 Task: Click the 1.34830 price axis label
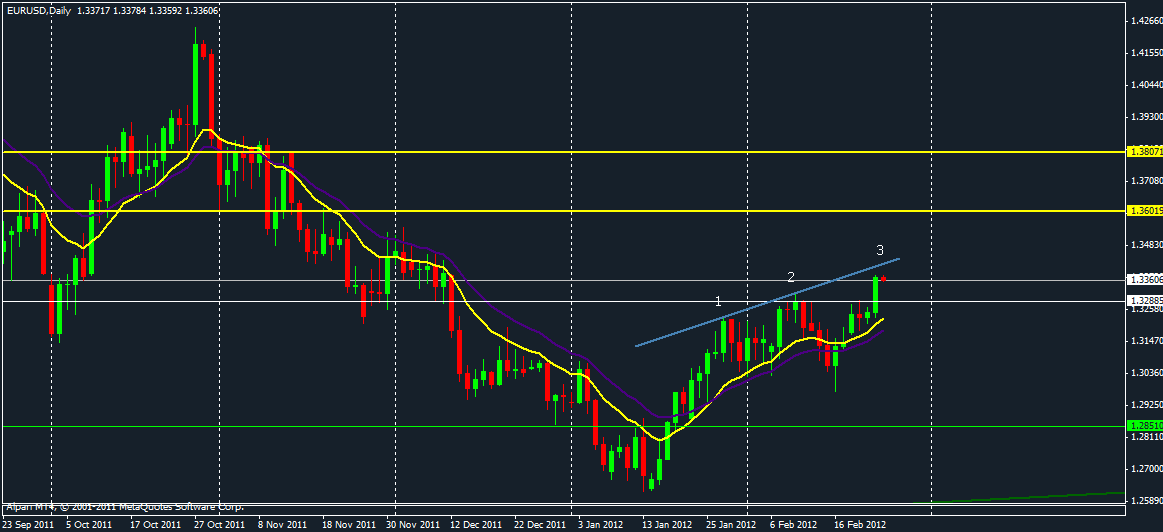point(1146,244)
